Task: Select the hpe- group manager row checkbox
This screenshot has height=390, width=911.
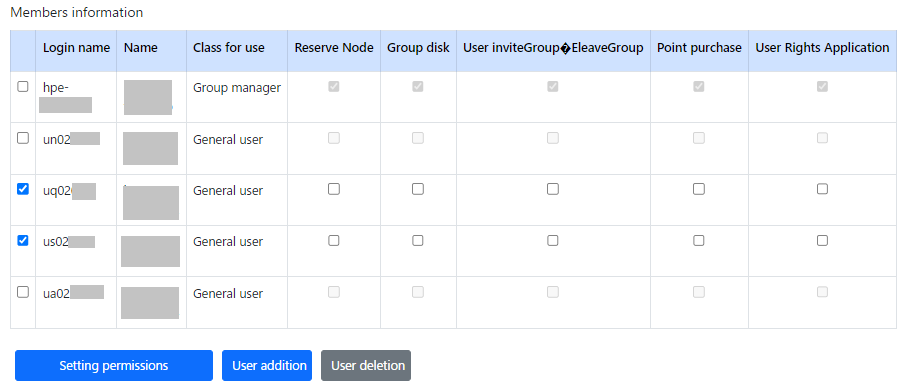Action: click(x=23, y=87)
